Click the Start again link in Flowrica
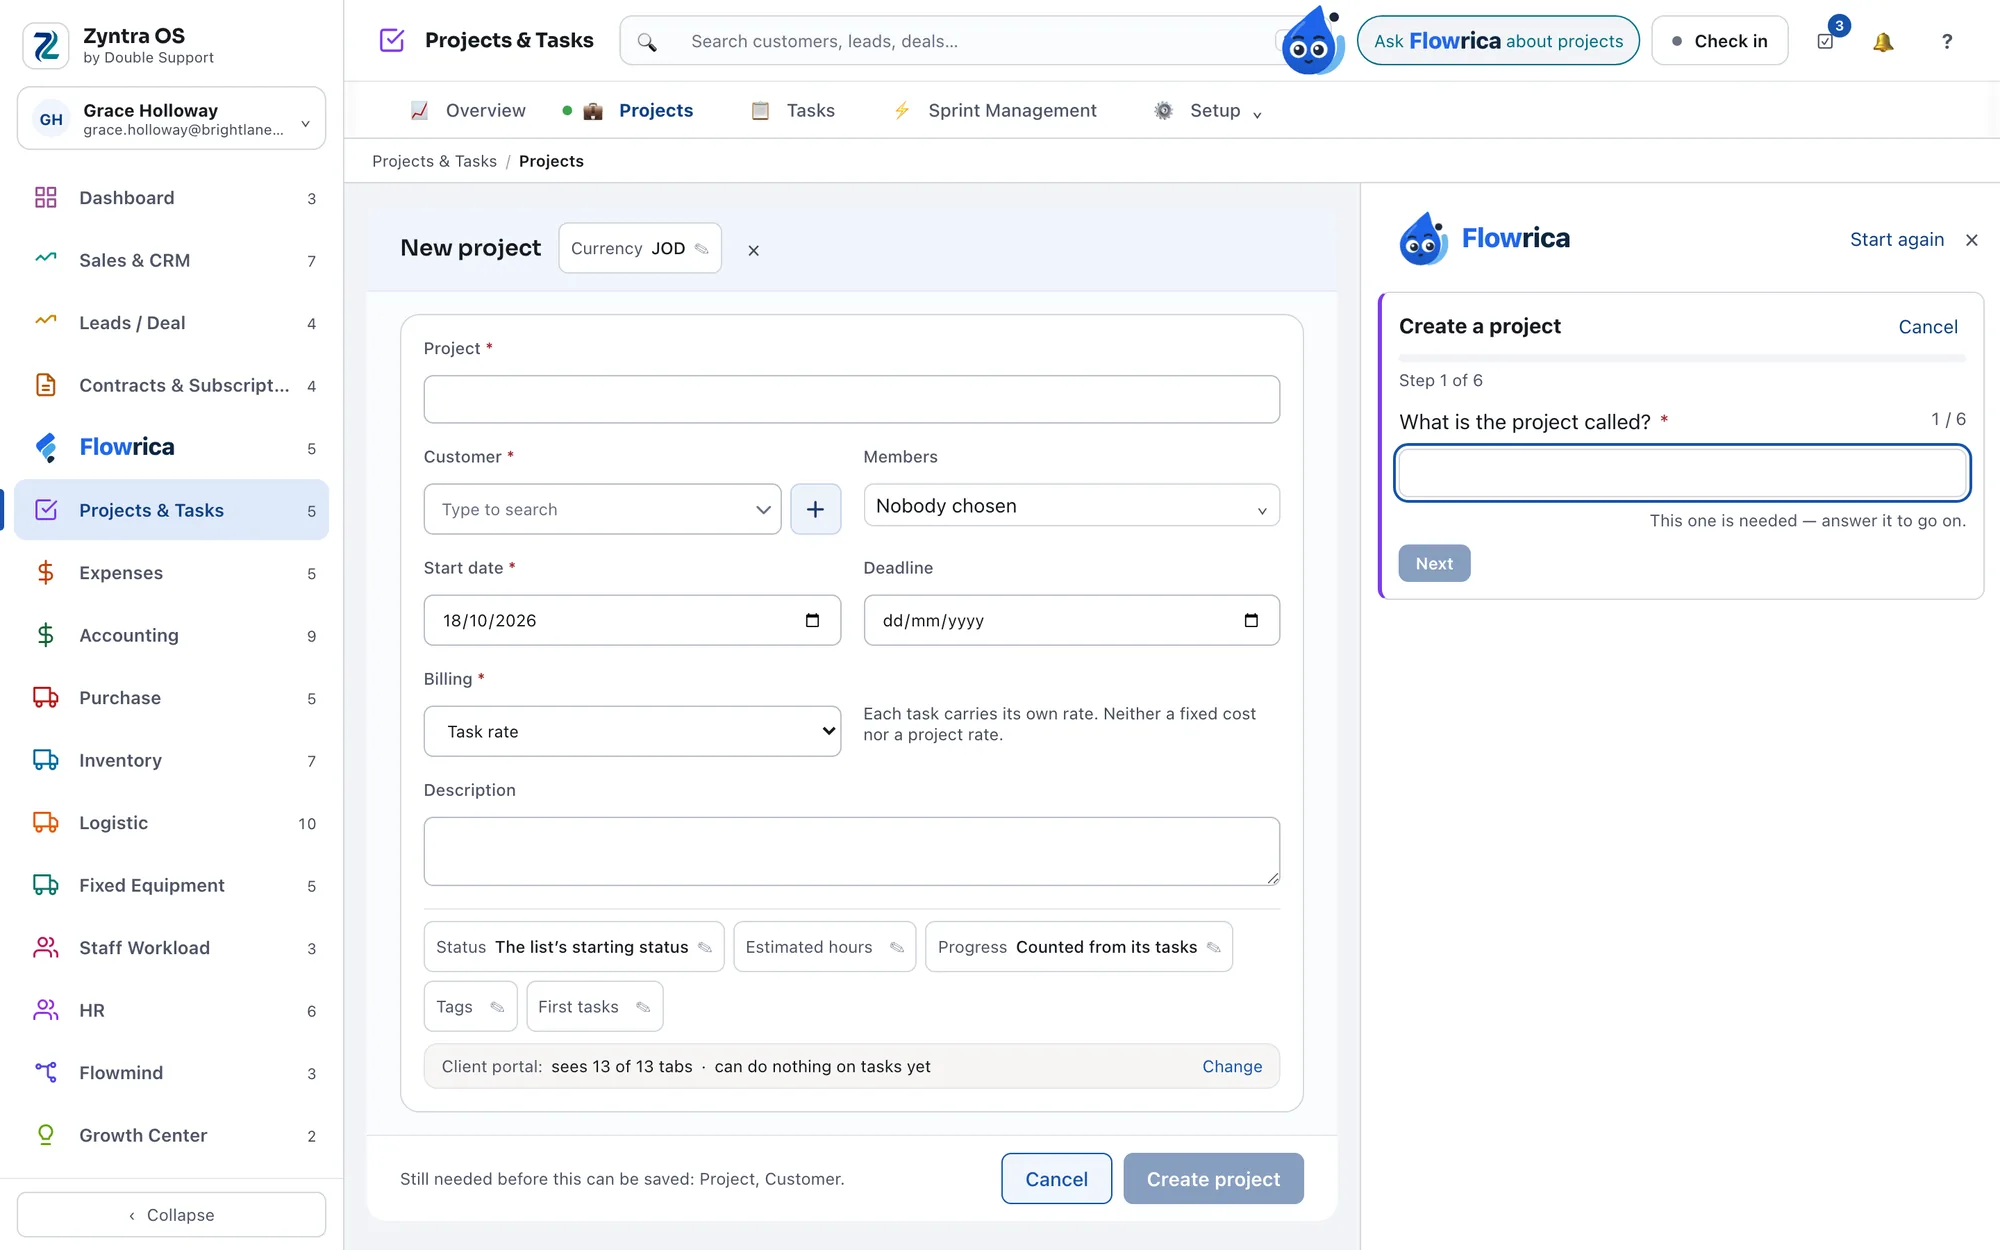2000x1250 pixels. pyautogui.click(x=1896, y=239)
